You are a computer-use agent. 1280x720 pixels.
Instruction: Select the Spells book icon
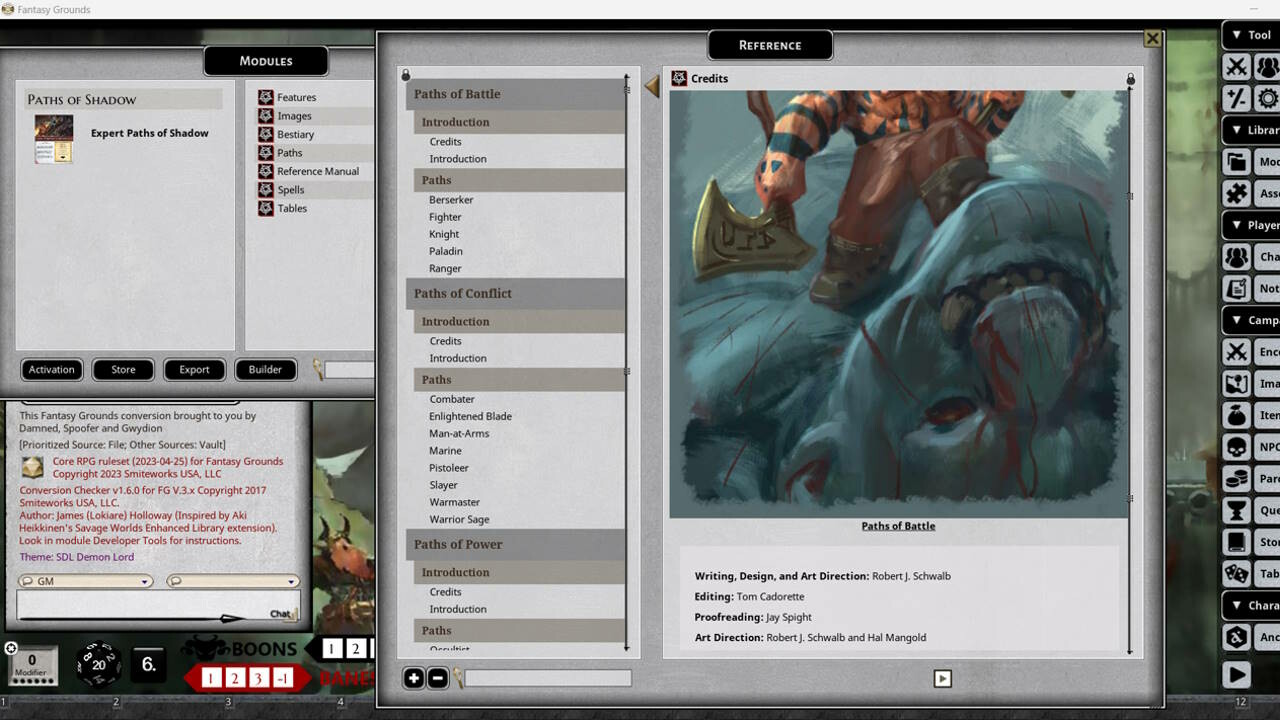[266, 190]
